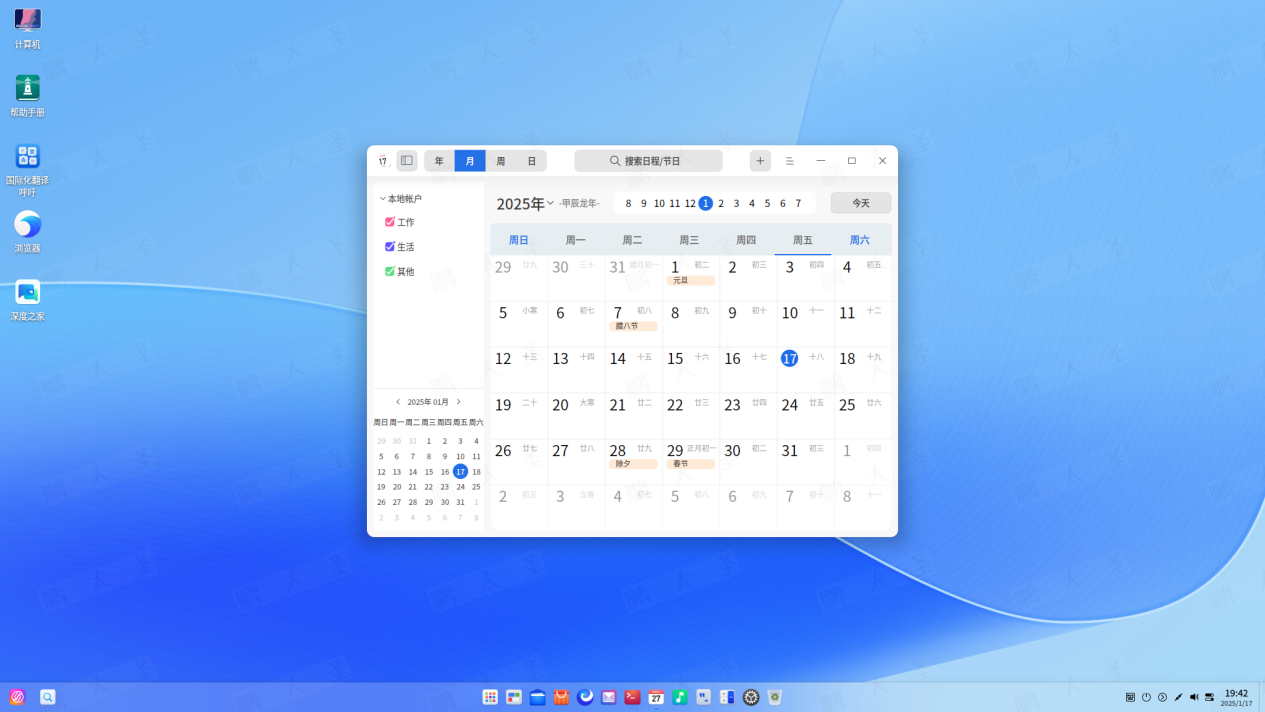Uncheck the 其他 calendar checkbox

390,271
